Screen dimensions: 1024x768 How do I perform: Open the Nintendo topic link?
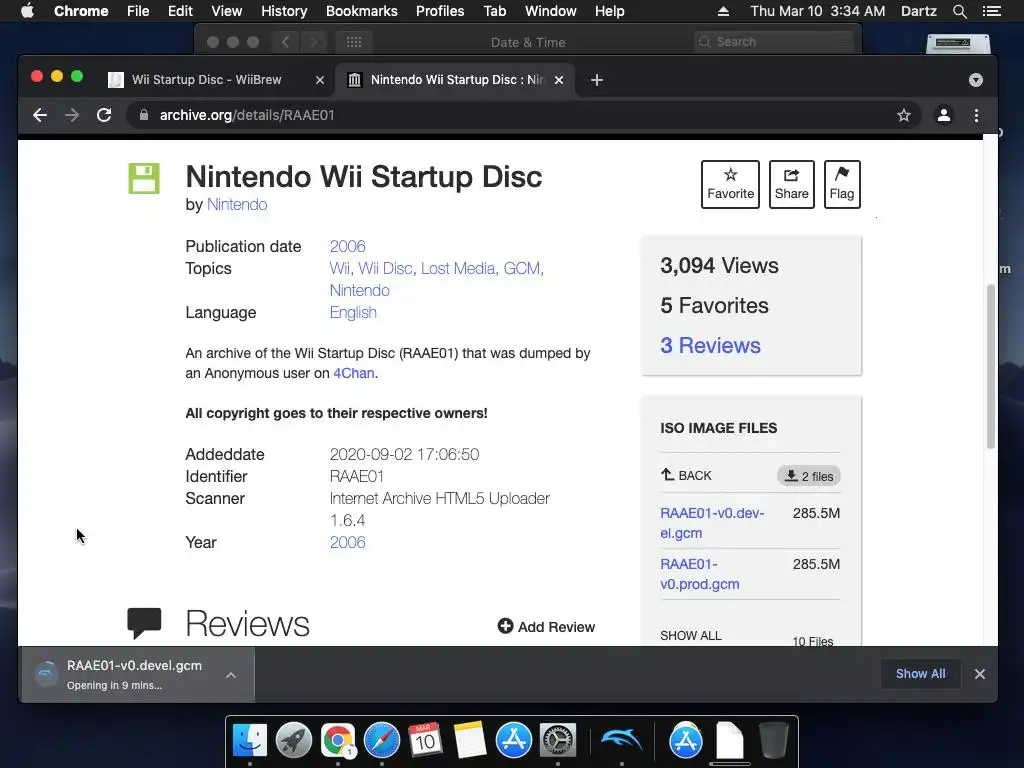click(x=359, y=291)
